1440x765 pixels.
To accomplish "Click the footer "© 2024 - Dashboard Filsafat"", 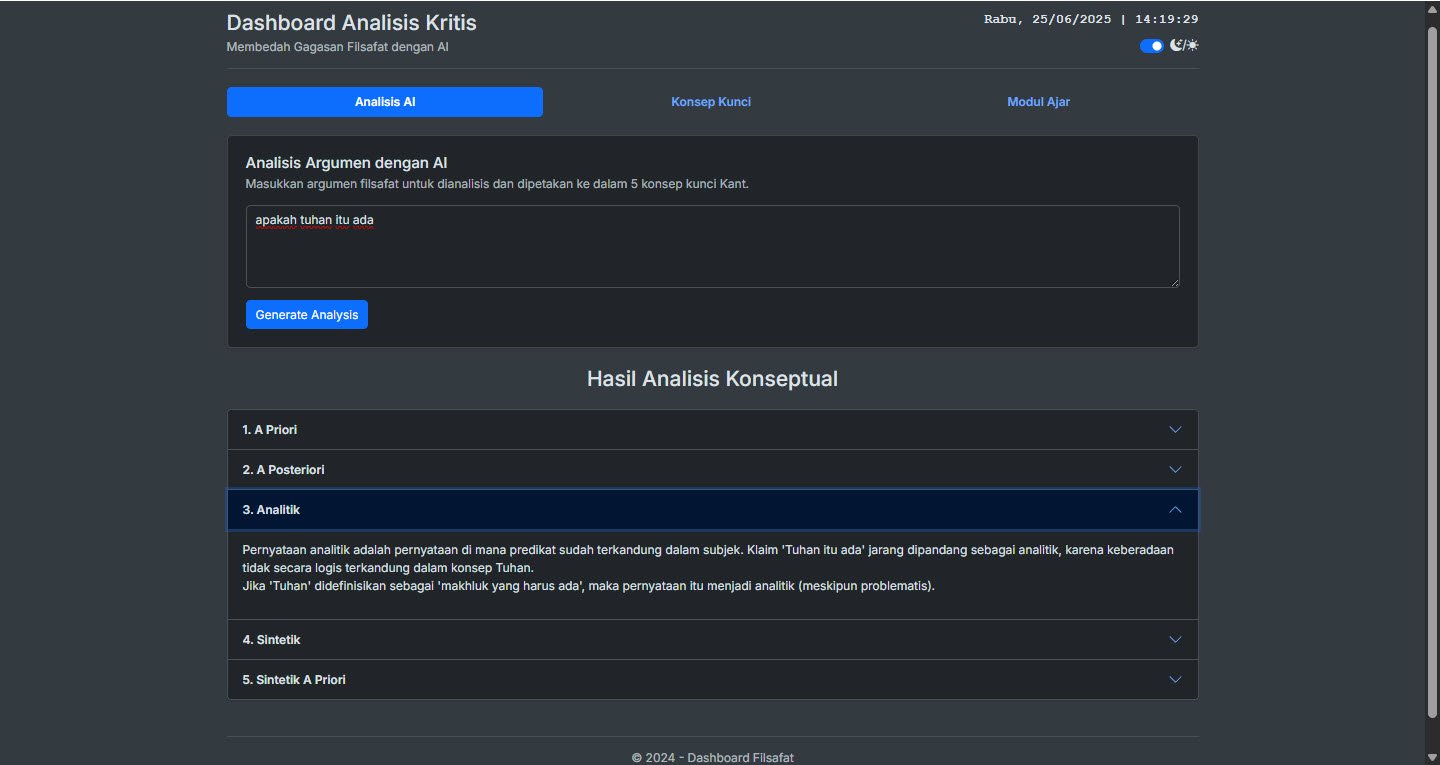I will [713, 758].
